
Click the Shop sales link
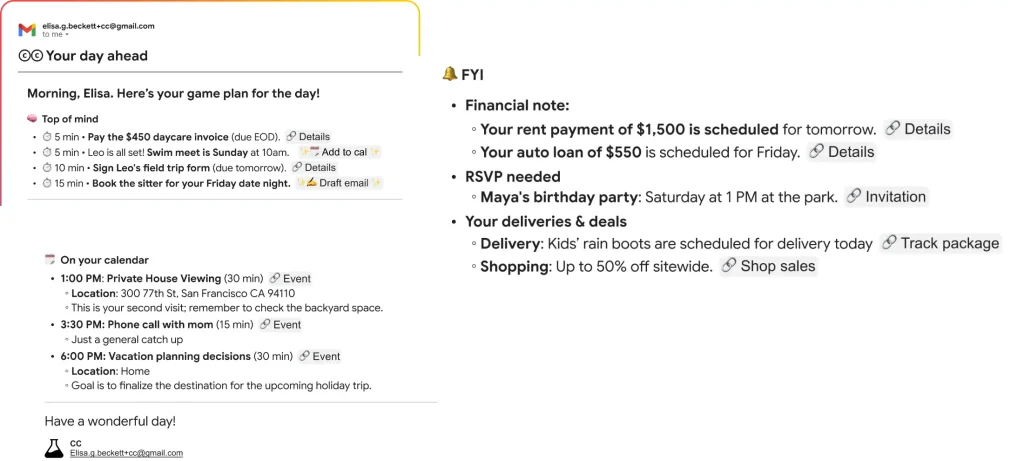pos(768,266)
